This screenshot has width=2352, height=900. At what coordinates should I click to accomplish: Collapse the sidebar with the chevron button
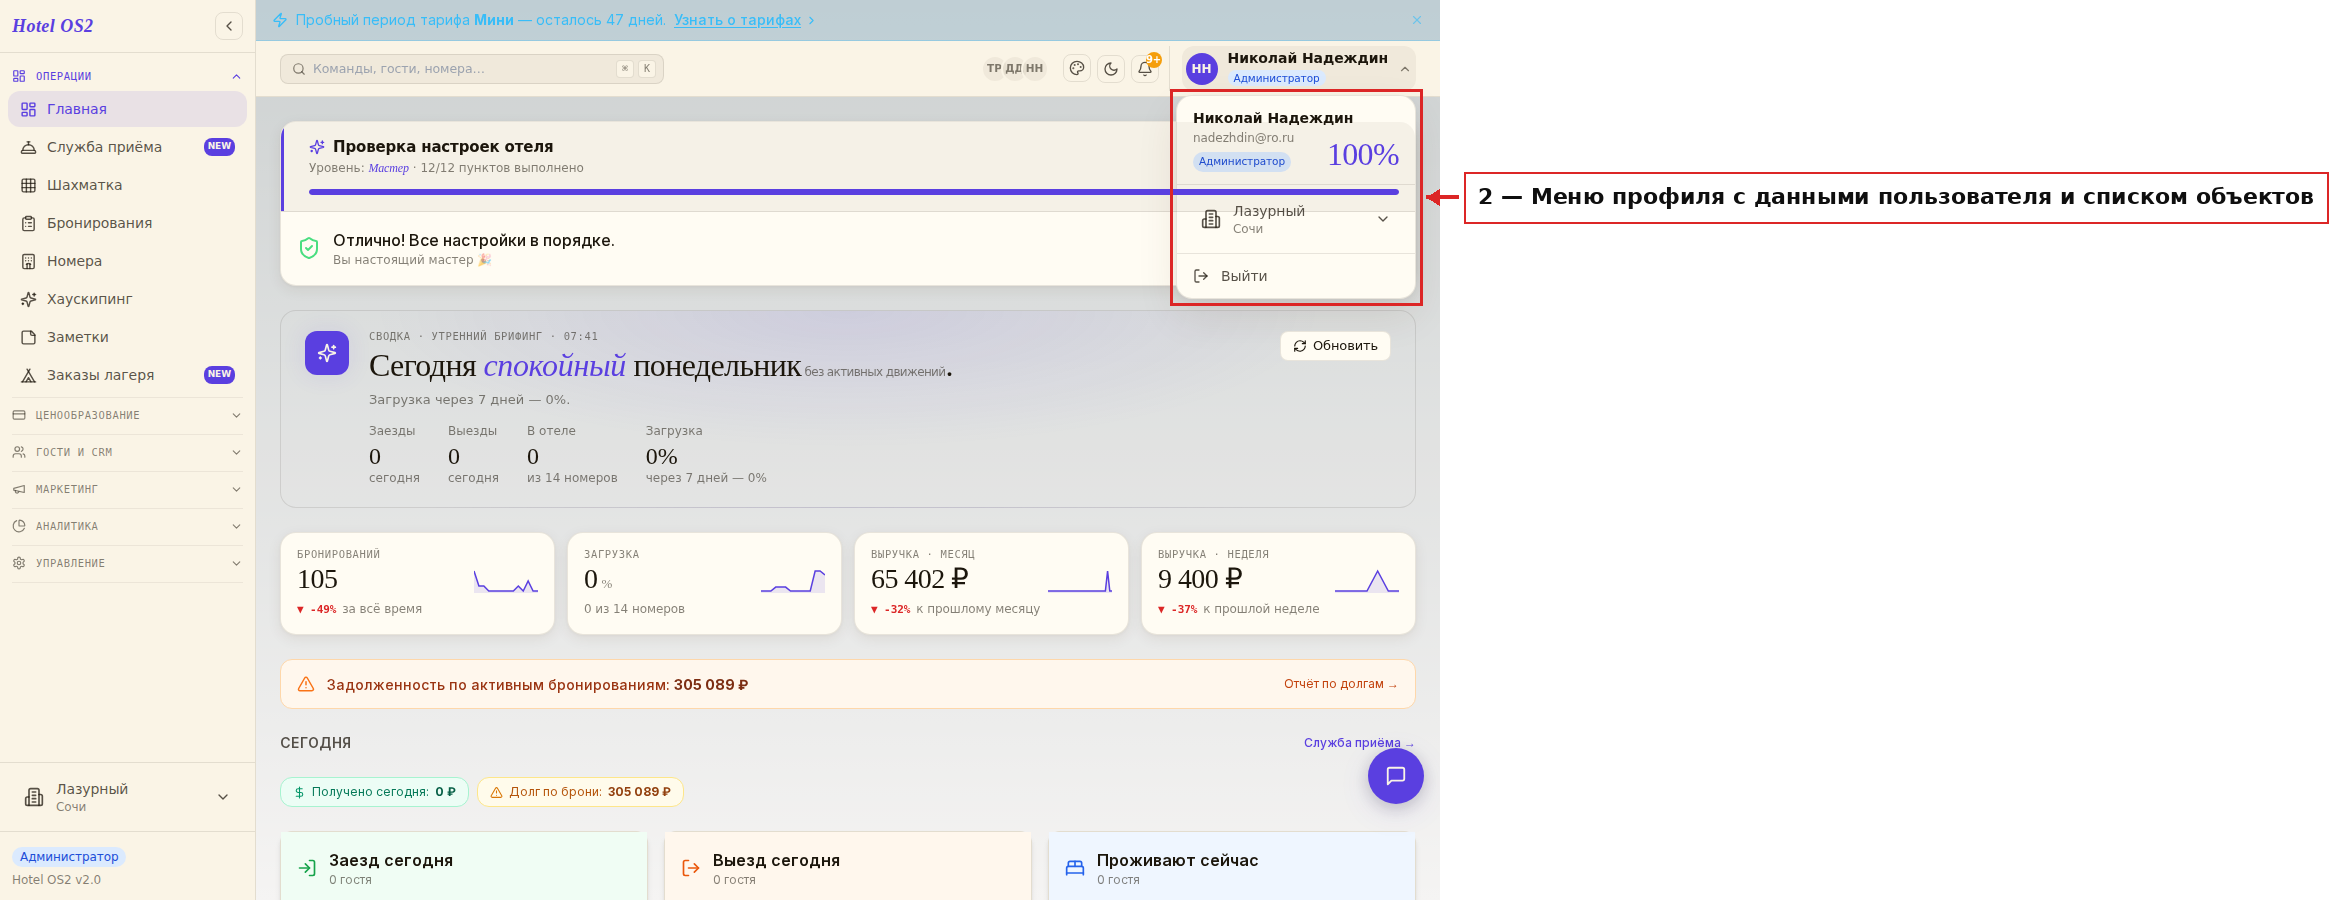[x=229, y=26]
